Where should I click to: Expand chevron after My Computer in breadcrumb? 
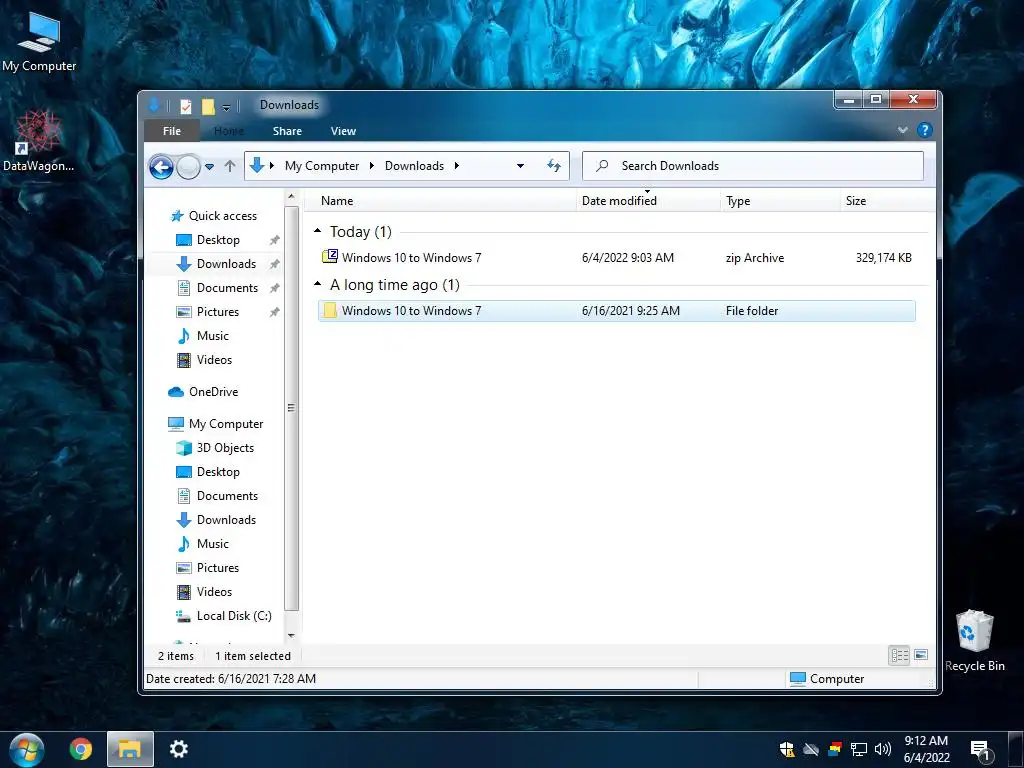coord(372,166)
